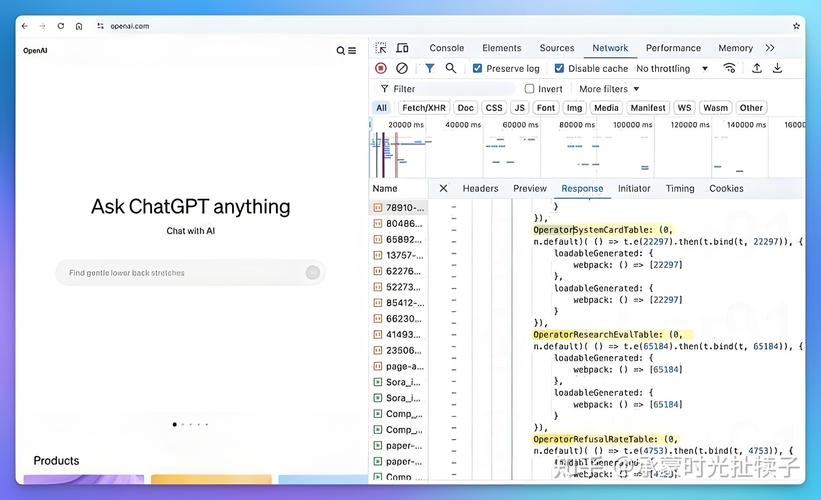This screenshot has width=821, height=500.
Task: Open the Initiator tab of the request
Action: (x=634, y=188)
